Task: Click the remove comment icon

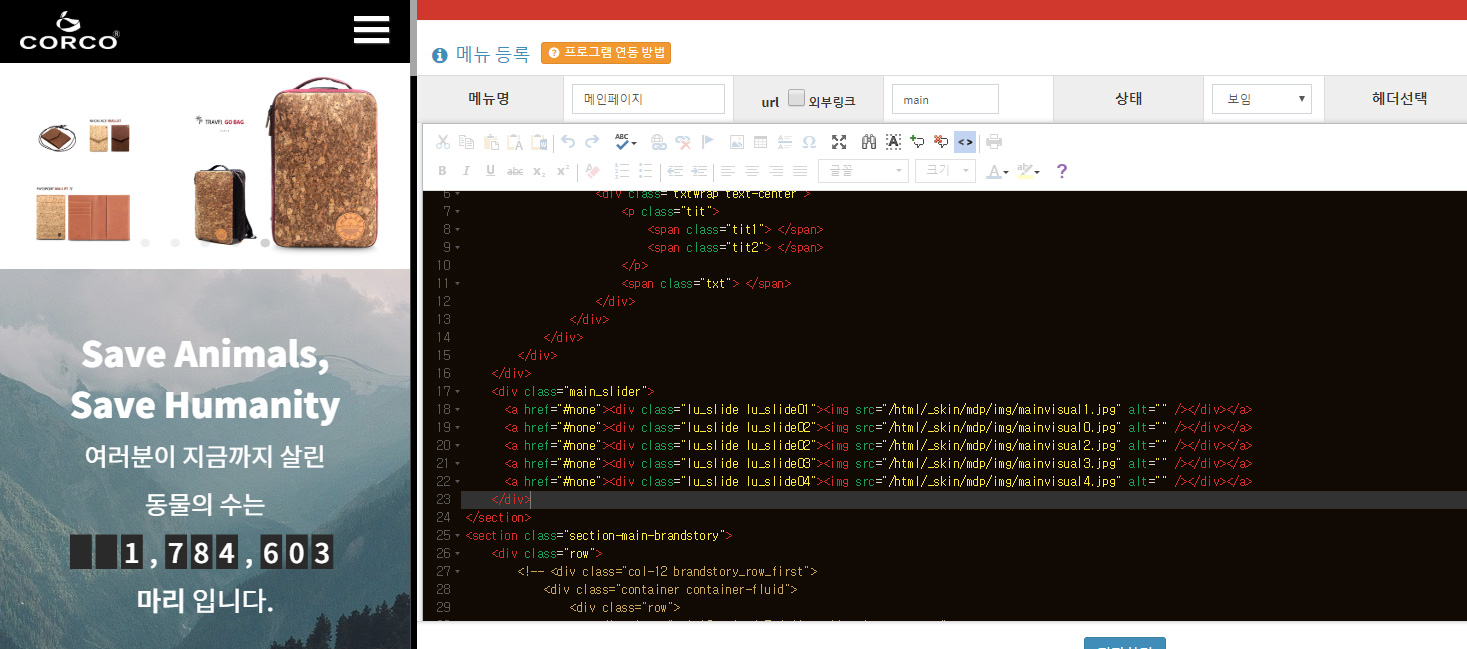Action: click(941, 142)
